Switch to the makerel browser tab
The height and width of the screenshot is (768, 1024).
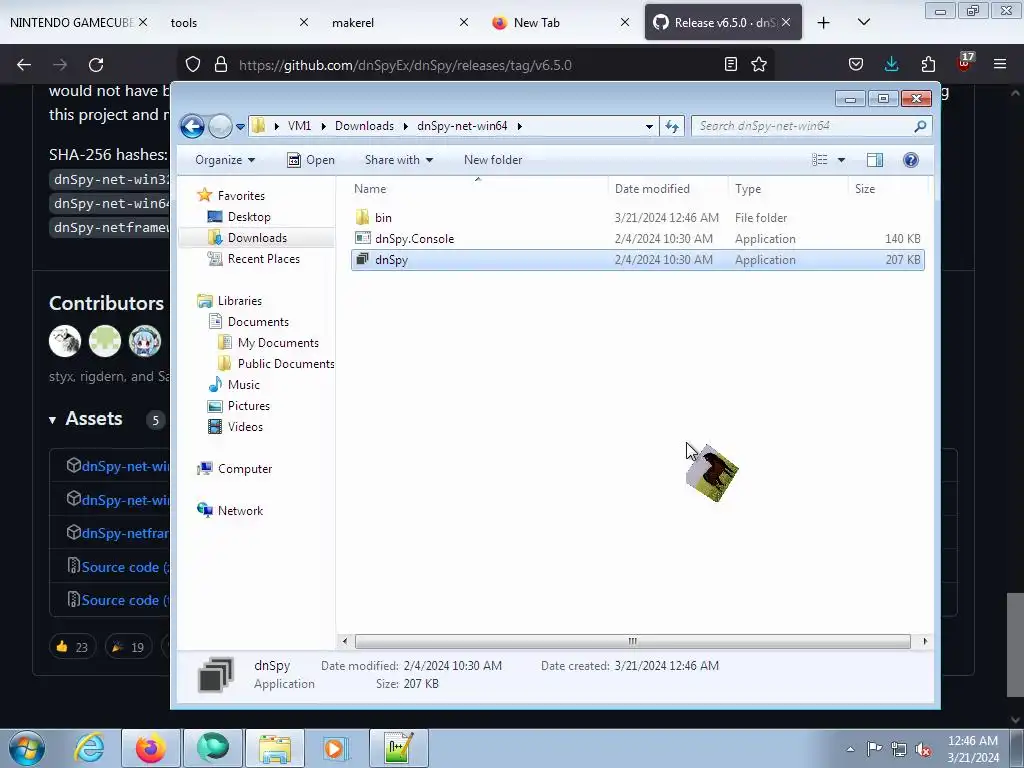coord(399,22)
